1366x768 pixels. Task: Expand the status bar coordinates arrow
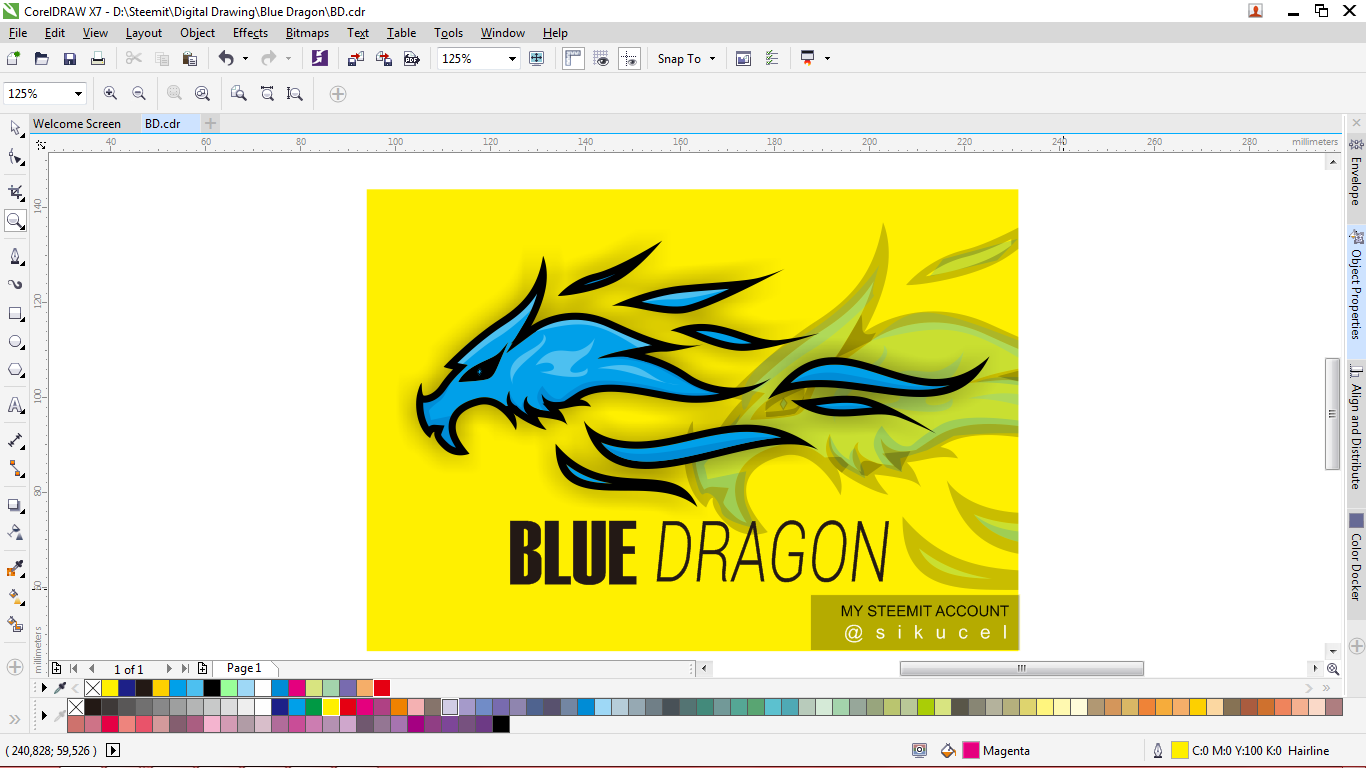point(112,750)
